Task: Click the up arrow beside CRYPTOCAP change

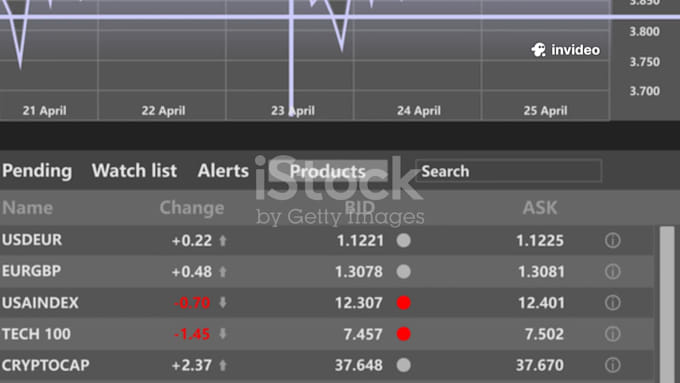Action: [x=223, y=366]
